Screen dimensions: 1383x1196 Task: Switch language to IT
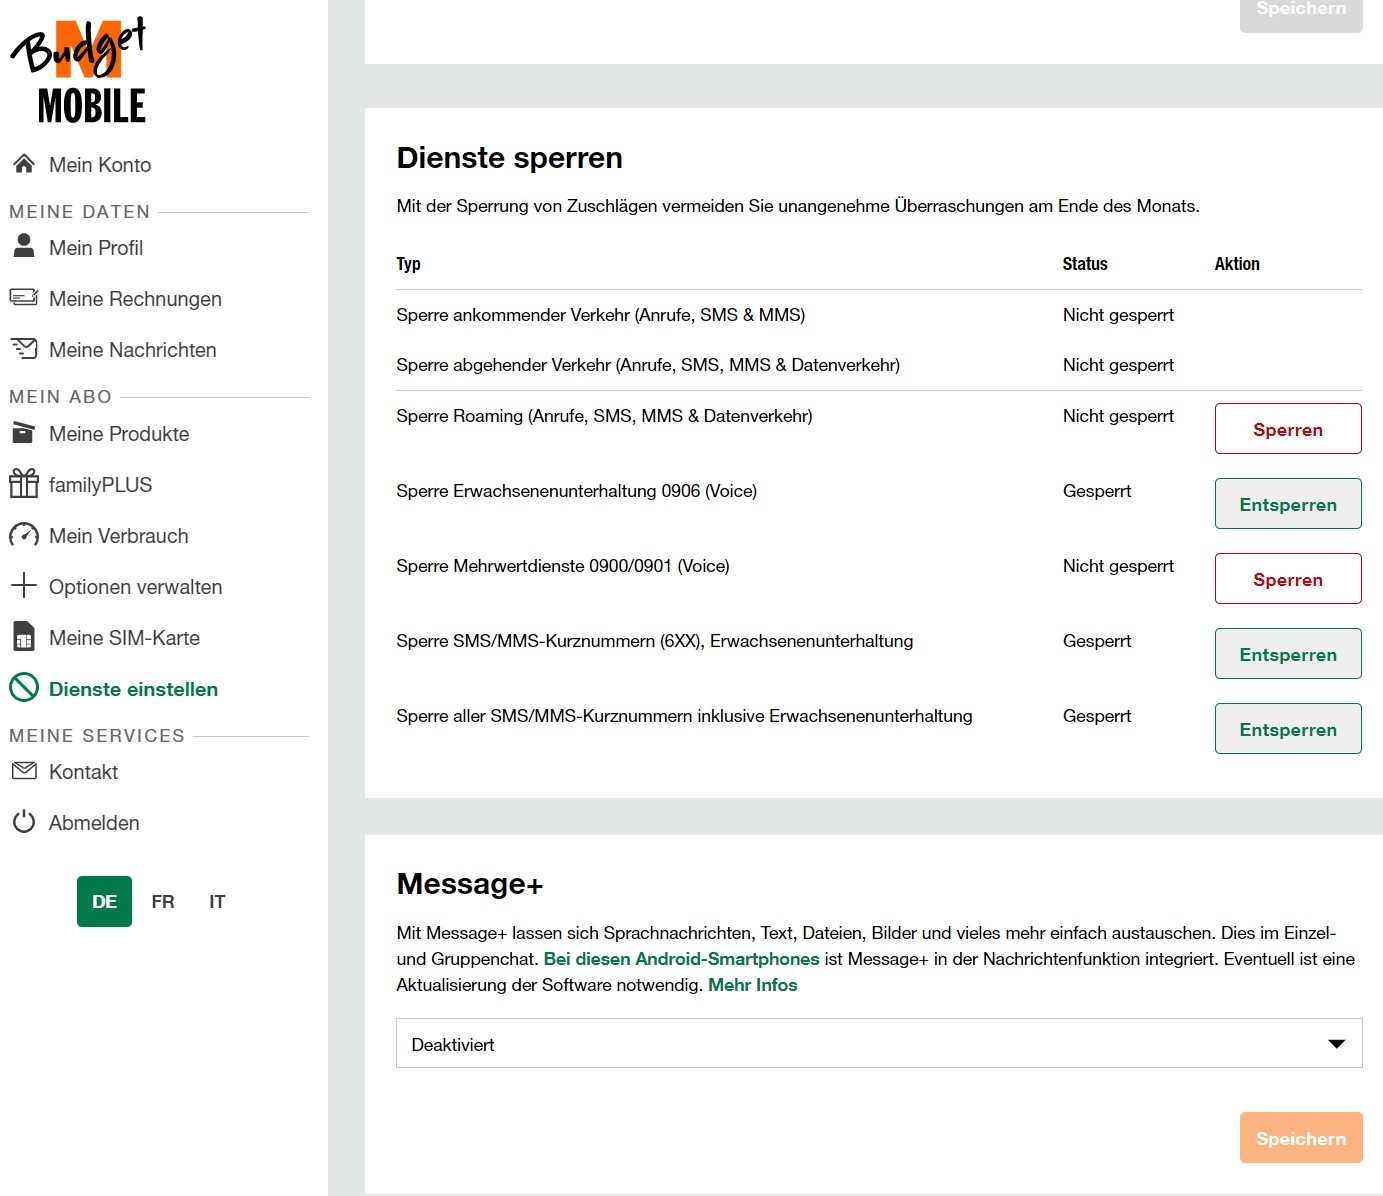point(217,902)
